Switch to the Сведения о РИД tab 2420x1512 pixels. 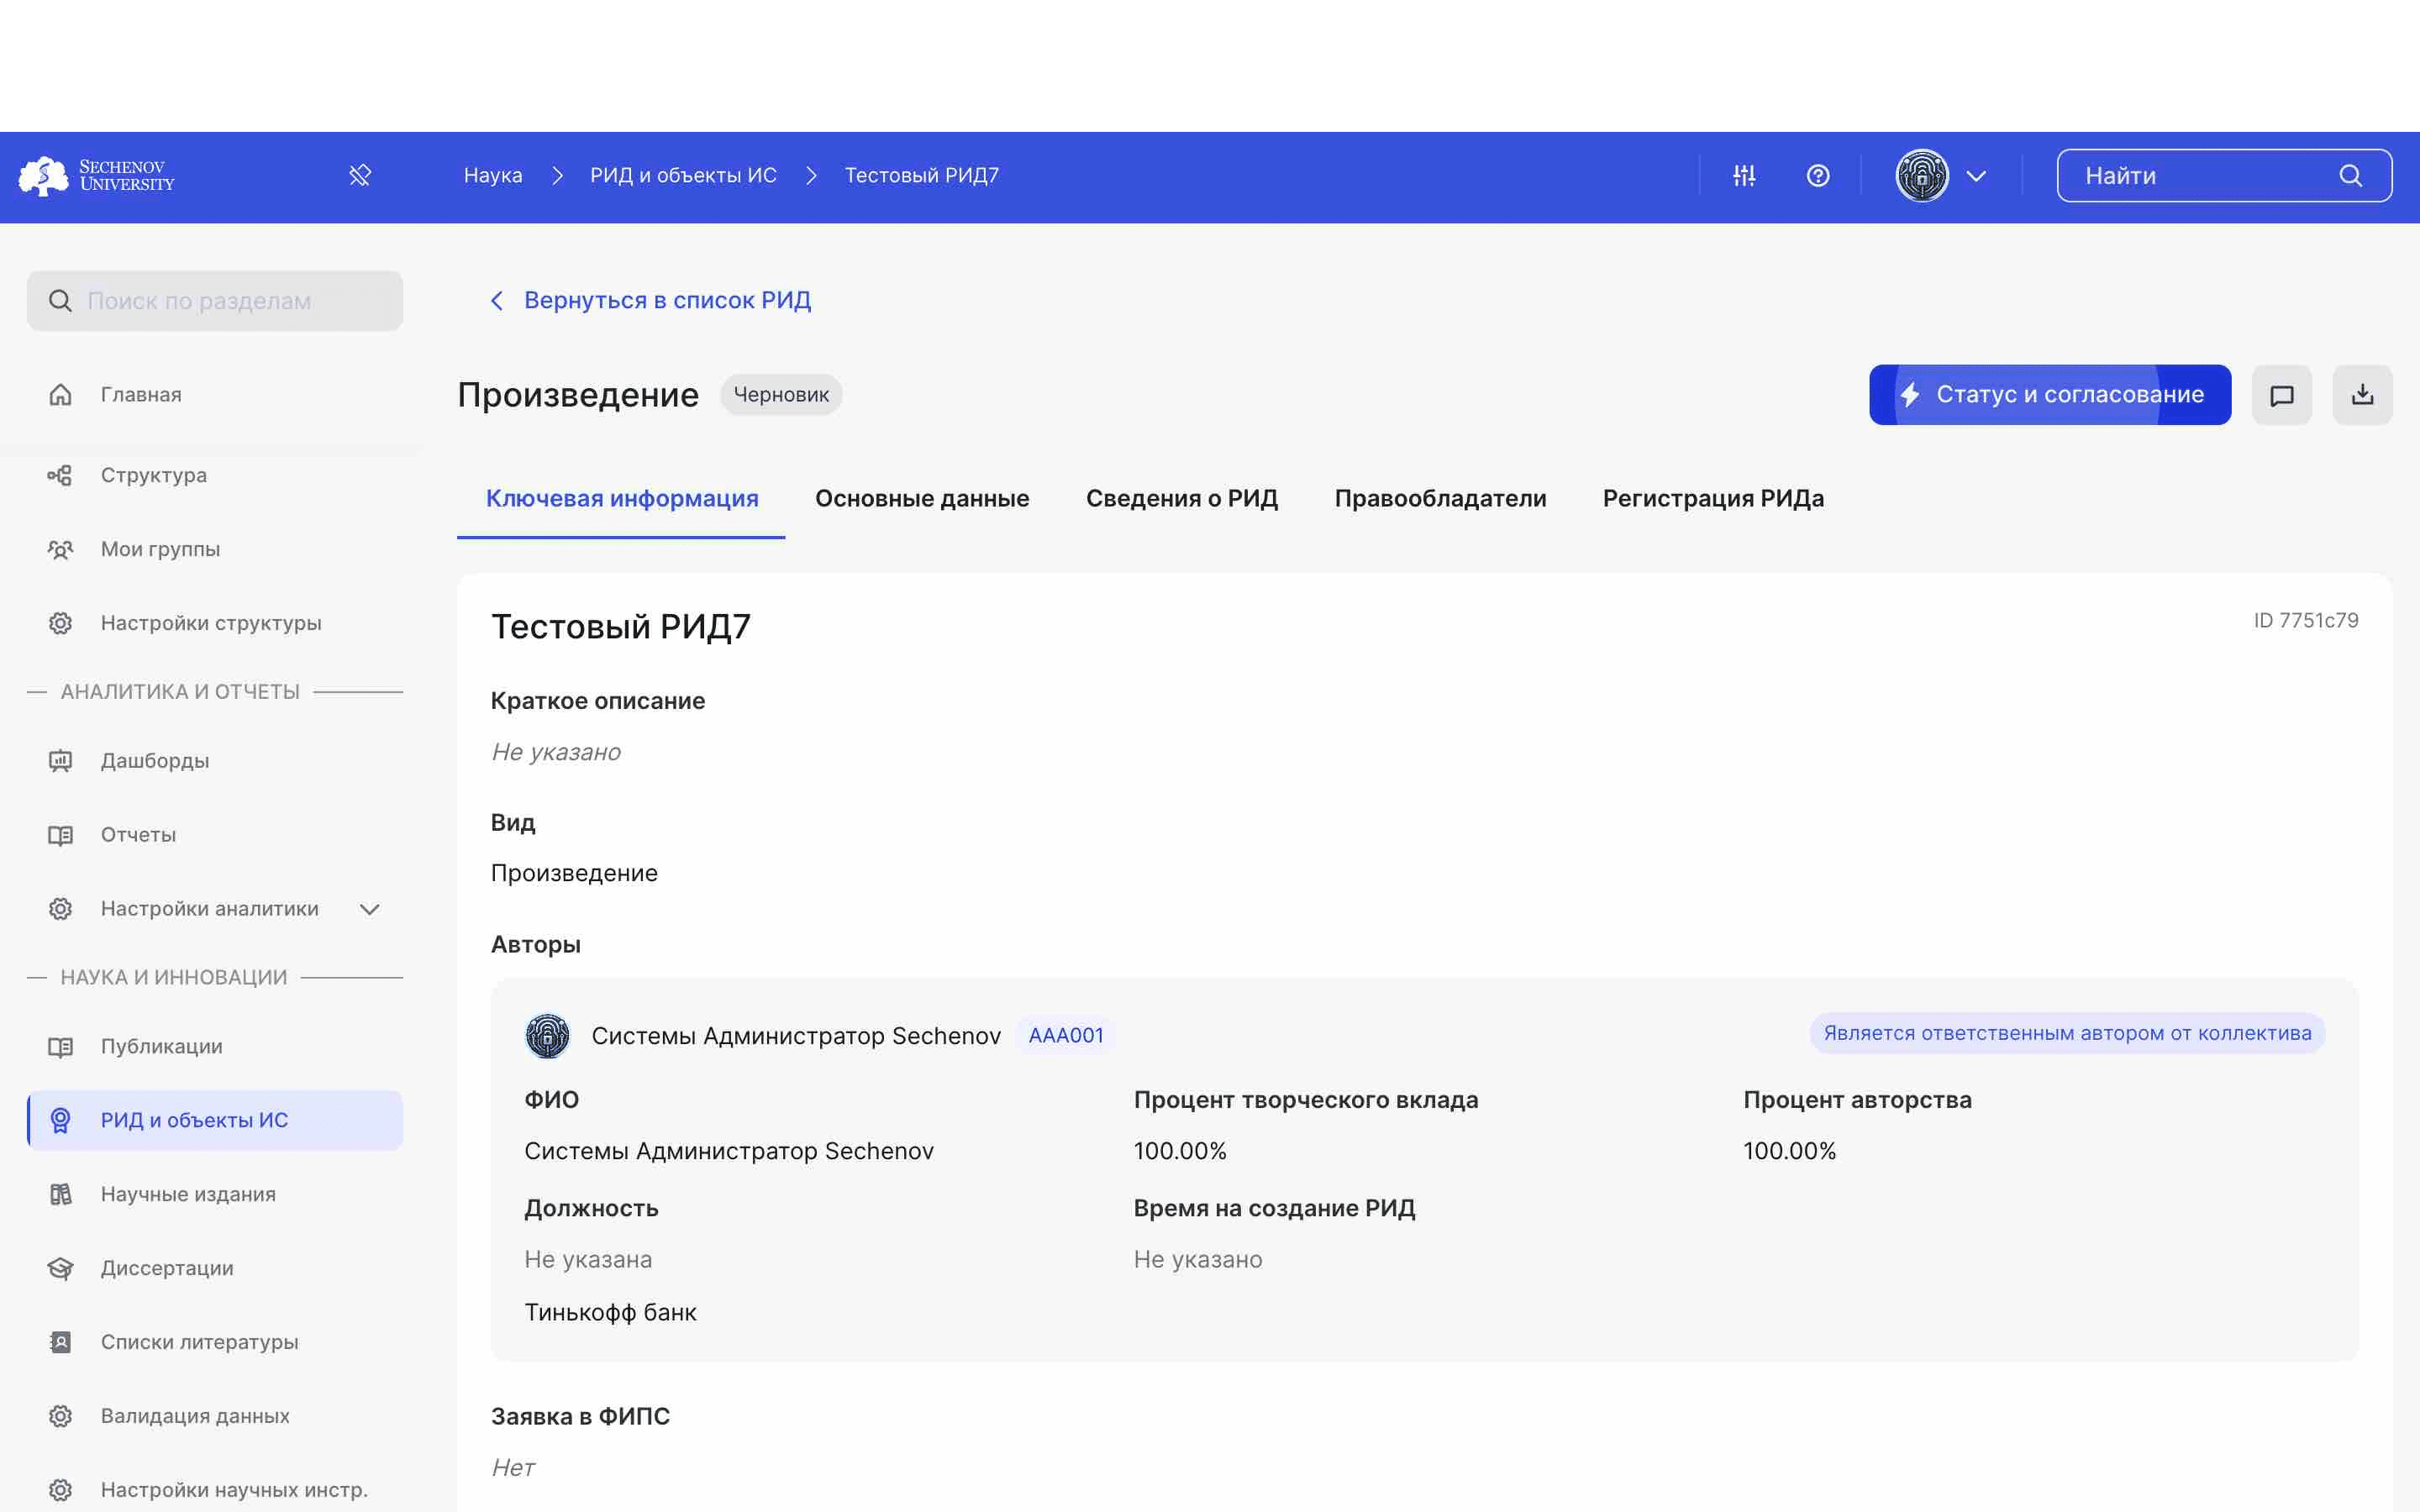pyautogui.click(x=1182, y=498)
